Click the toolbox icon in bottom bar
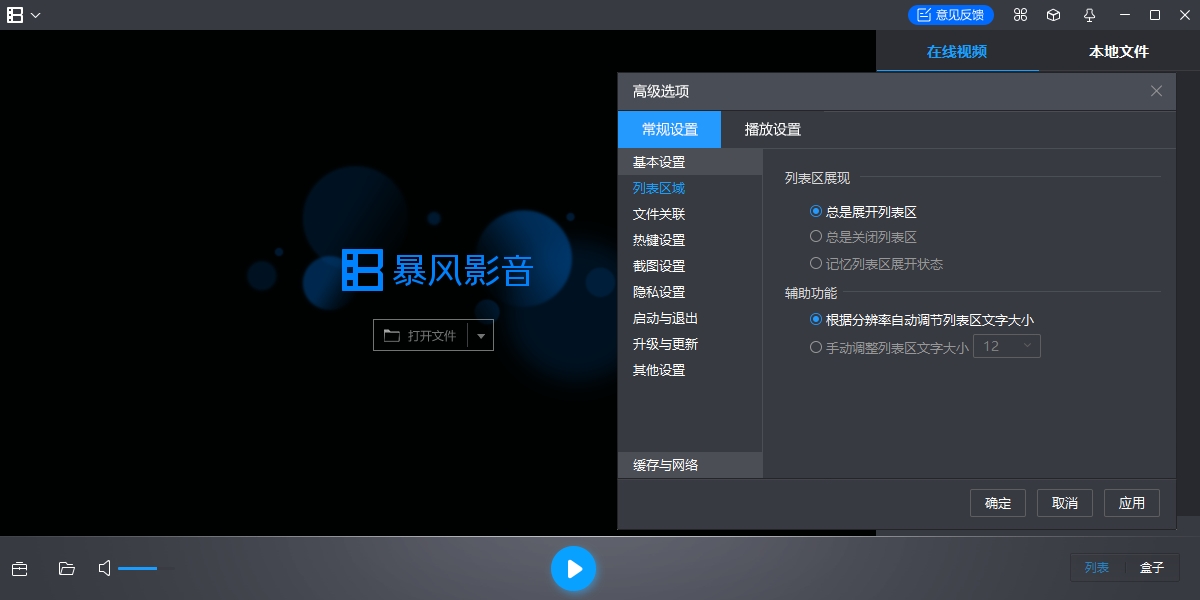The width and height of the screenshot is (1200, 600). tap(19, 569)
